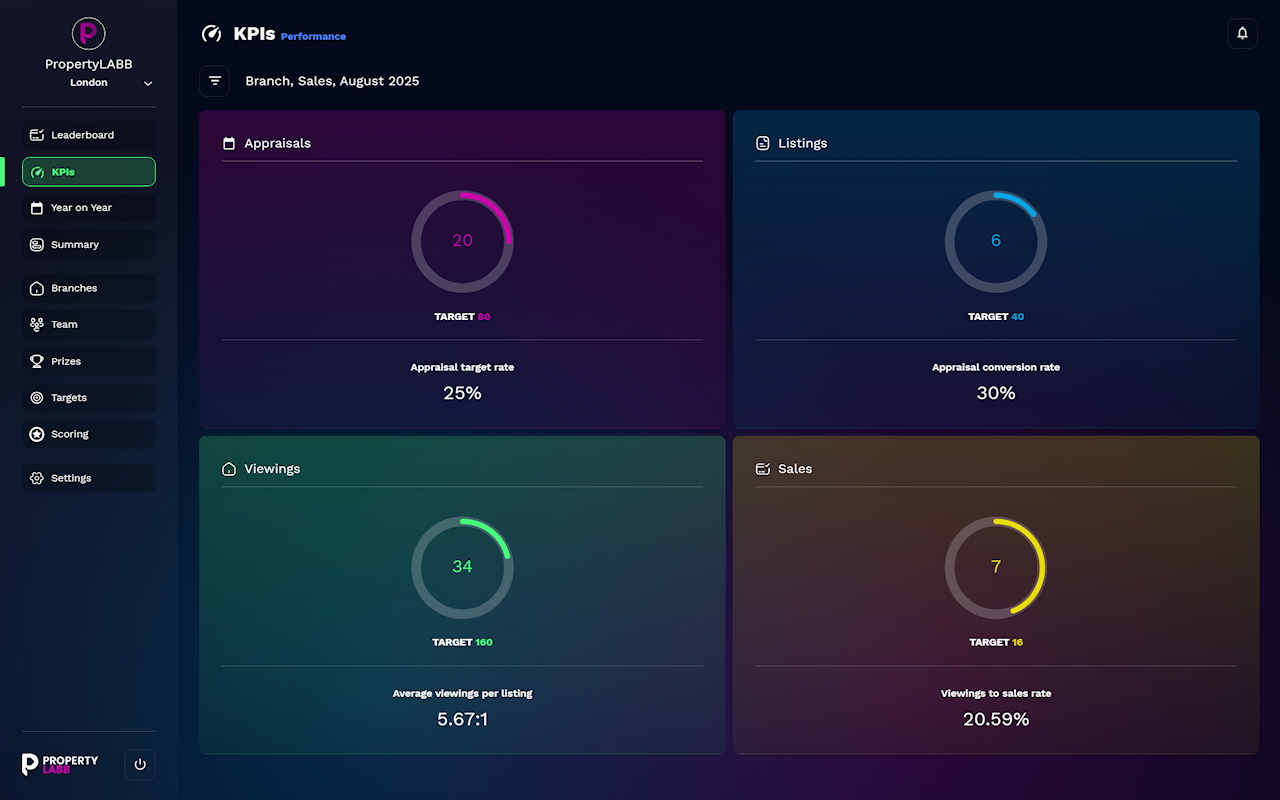The image size is (1280, 800).
Task: Click the Sales card icon
Action: coord(763,469)
